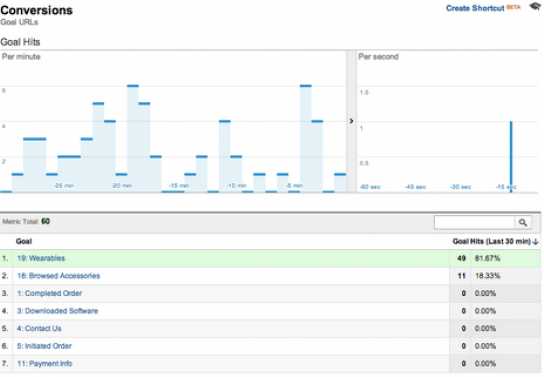Open the 19: Wearables goal
Viewport: 544px width, 377px height.
pos(41,258)
